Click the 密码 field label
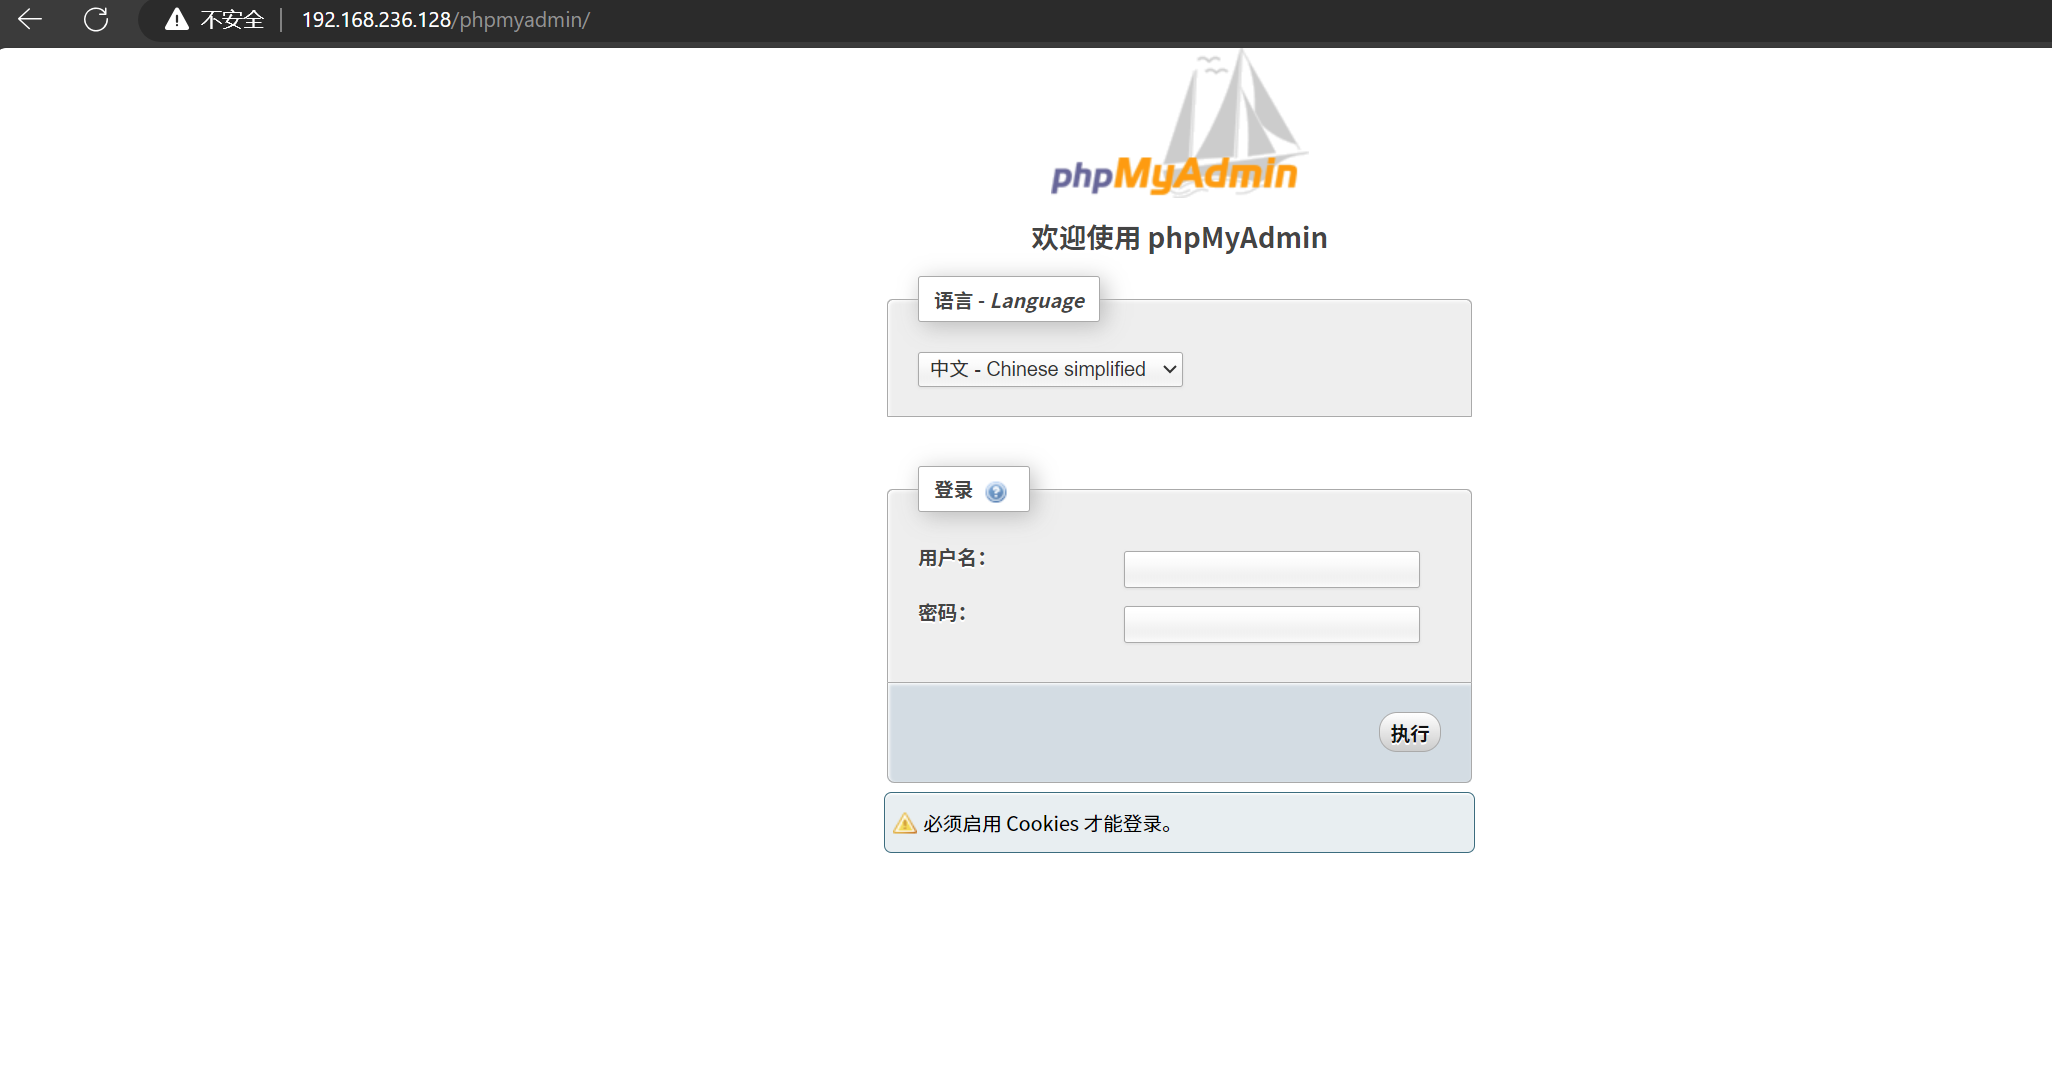 pos(941,613)
